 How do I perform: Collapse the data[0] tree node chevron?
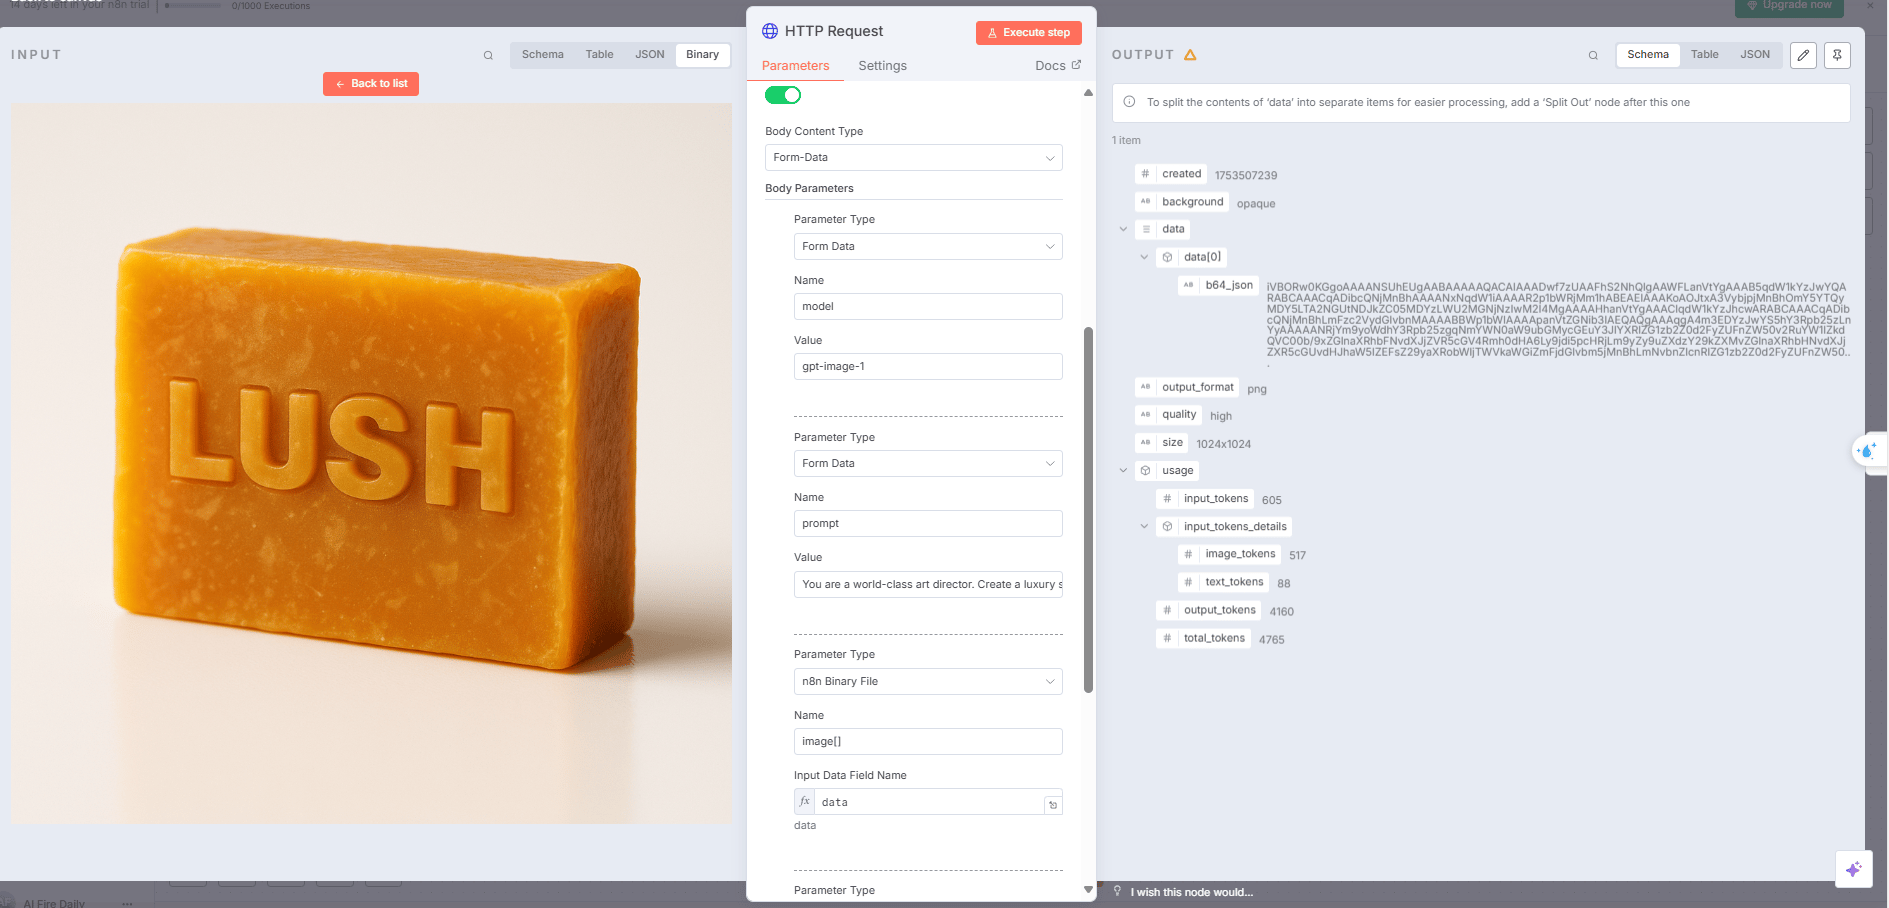(1145, 257)
